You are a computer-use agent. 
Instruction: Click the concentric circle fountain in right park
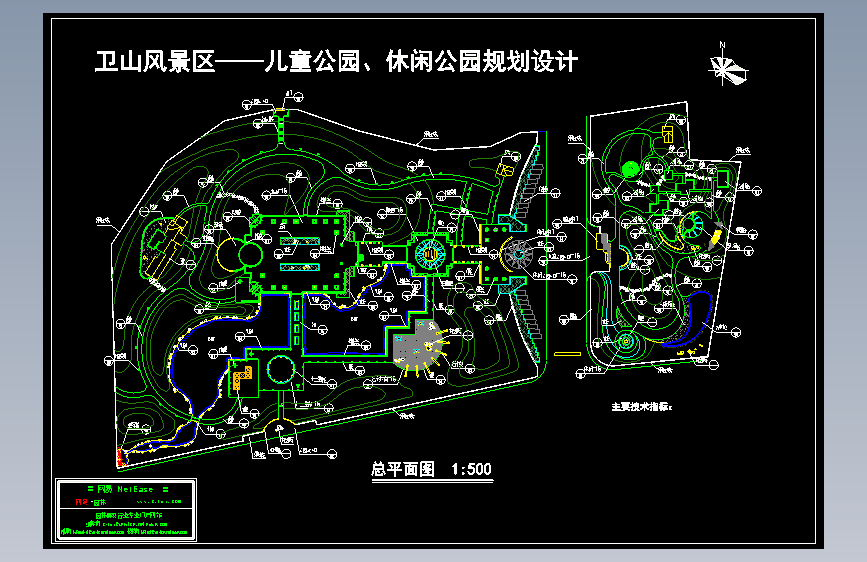coord(626,342)
